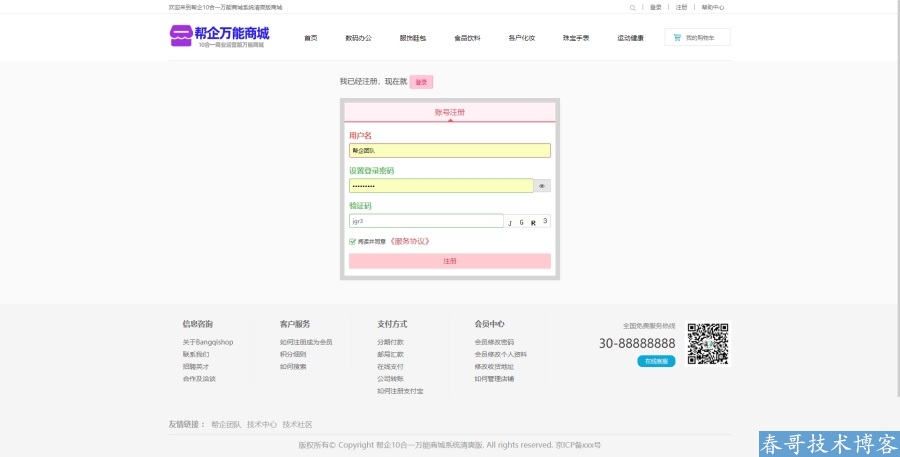Viewport: 900px width, 457px height.
Task: Click the QR code image in footer
Action: 708,343
